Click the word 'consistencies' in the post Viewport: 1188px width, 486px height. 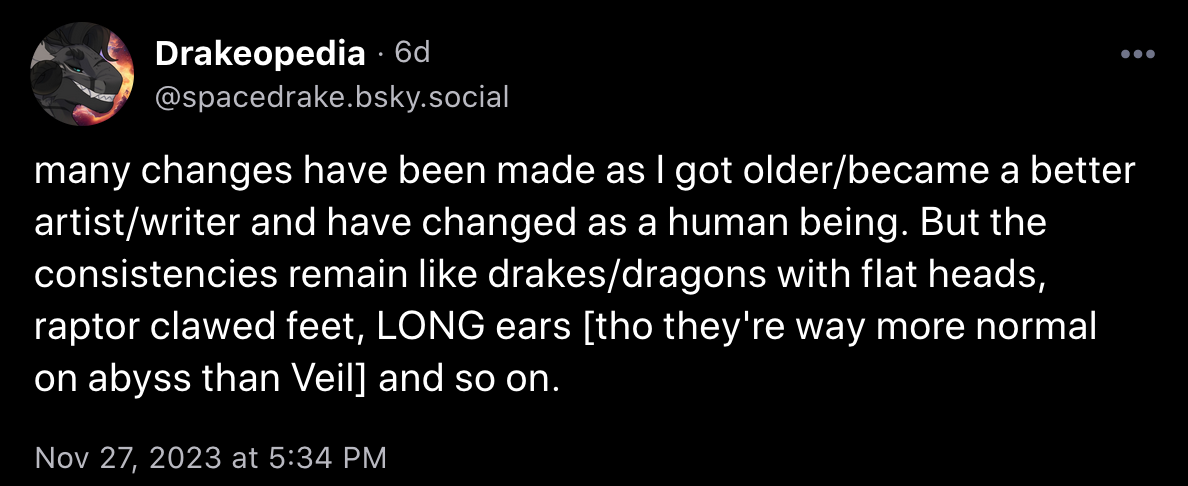tap(156, 276)
